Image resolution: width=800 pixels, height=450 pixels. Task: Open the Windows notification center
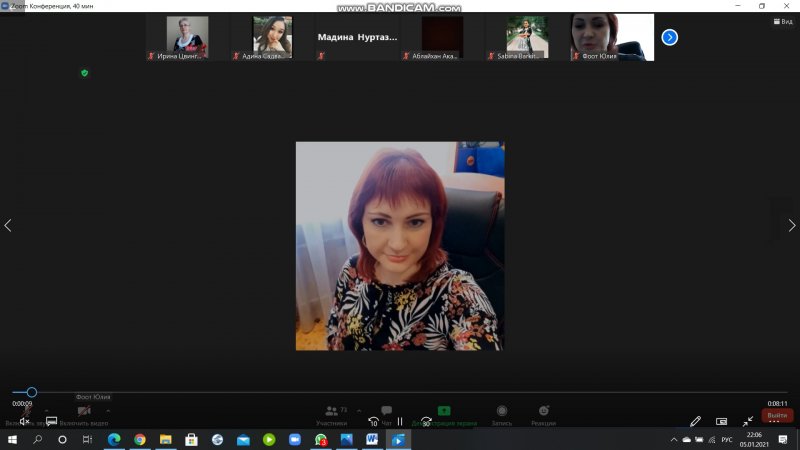pos(783,440)
